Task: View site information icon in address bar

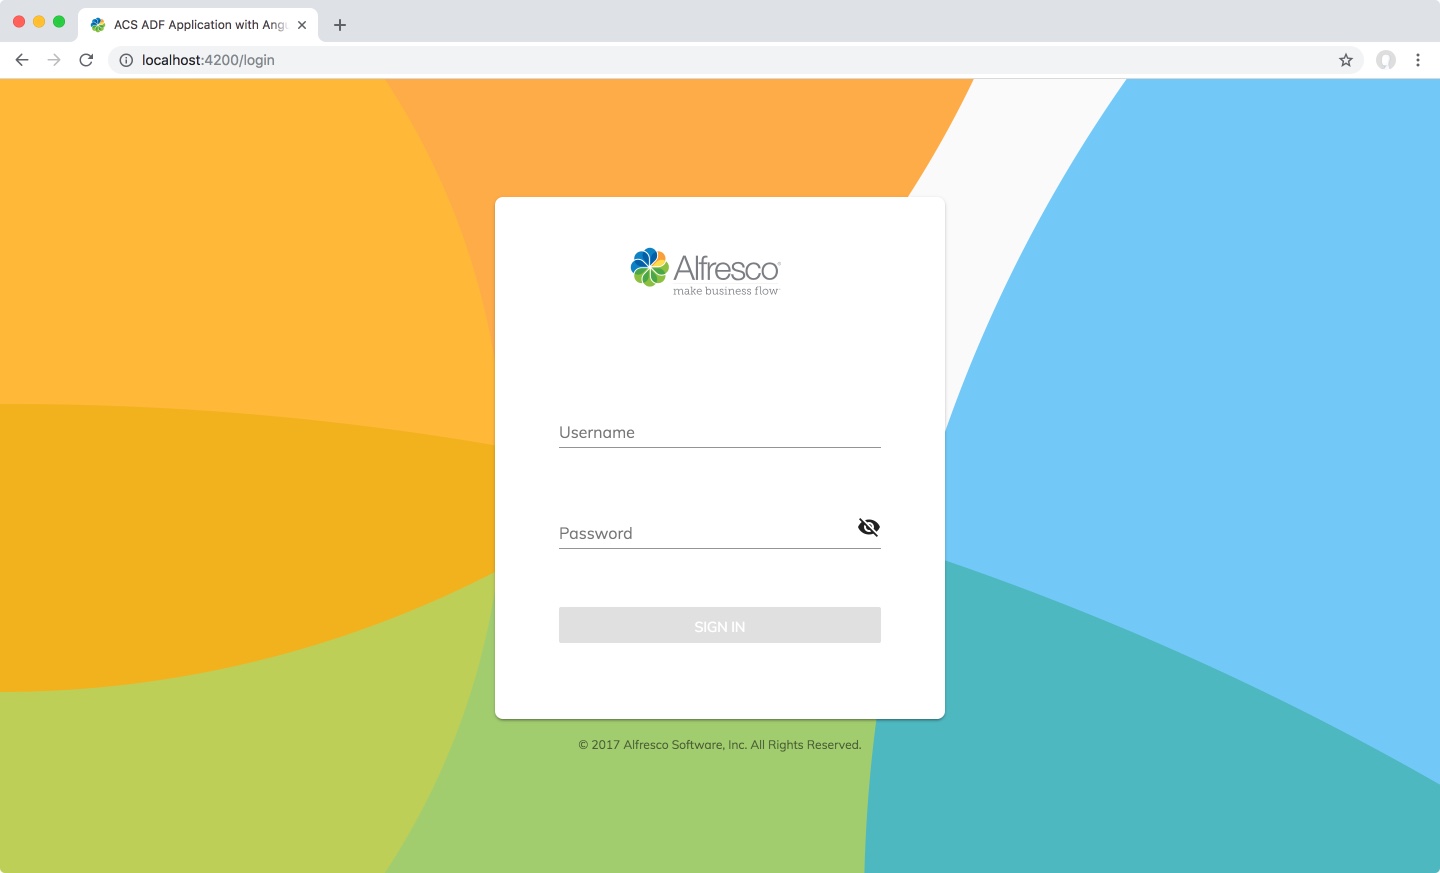Action: click(126, 60)
